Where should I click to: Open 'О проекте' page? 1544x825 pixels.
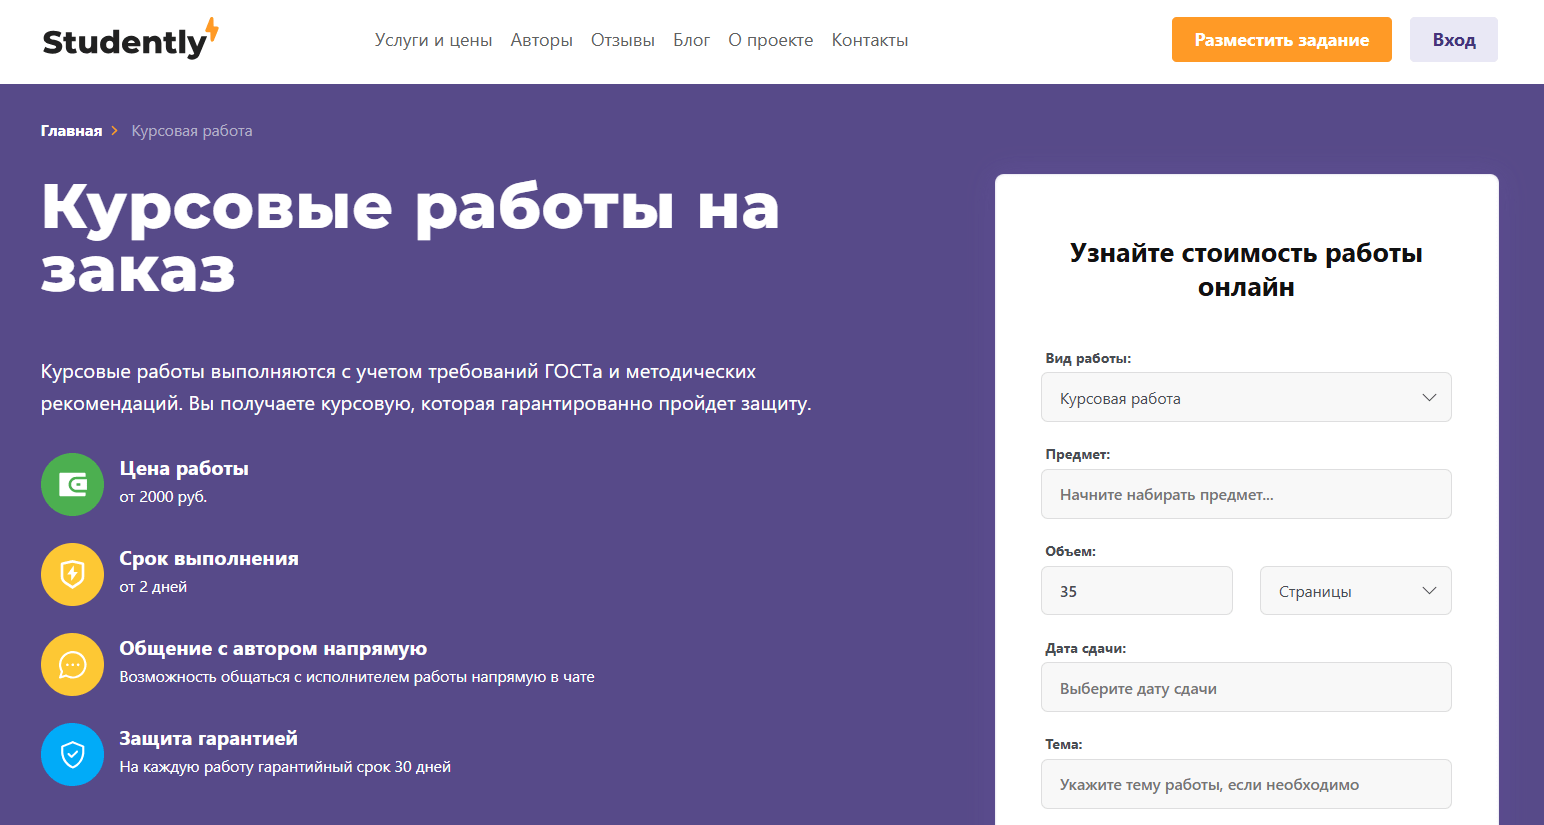(770, 40)
